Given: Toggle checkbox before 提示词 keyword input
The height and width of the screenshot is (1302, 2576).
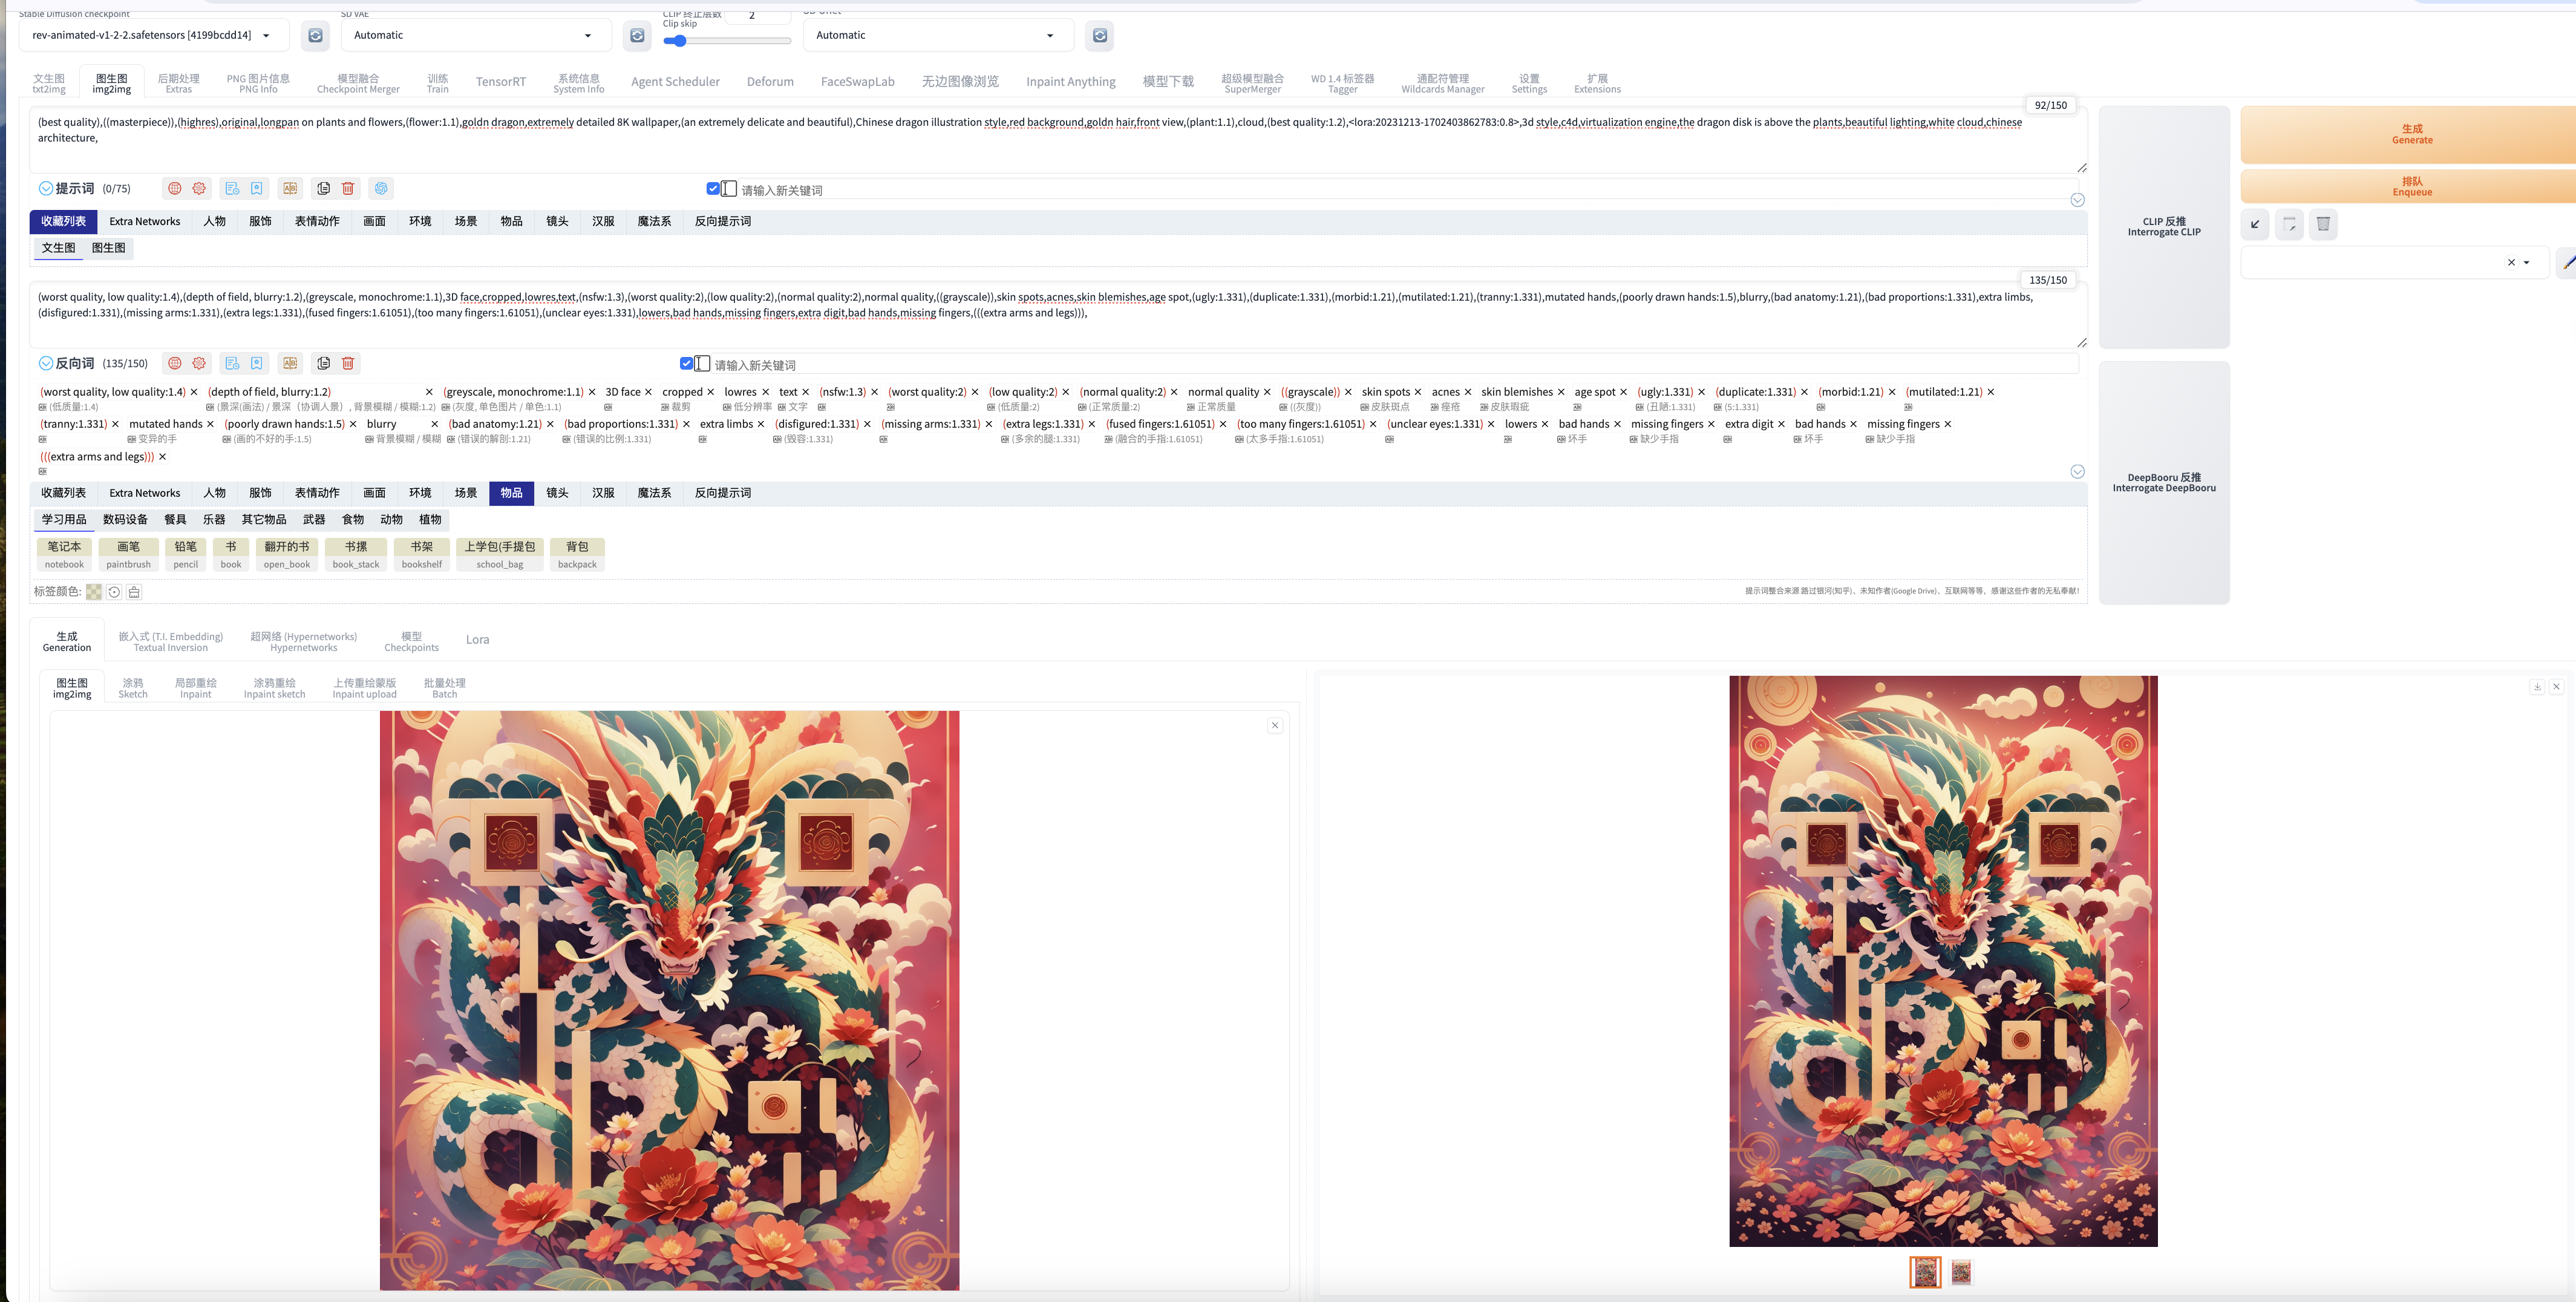Looking at the screenshot, I should point(713,188).
